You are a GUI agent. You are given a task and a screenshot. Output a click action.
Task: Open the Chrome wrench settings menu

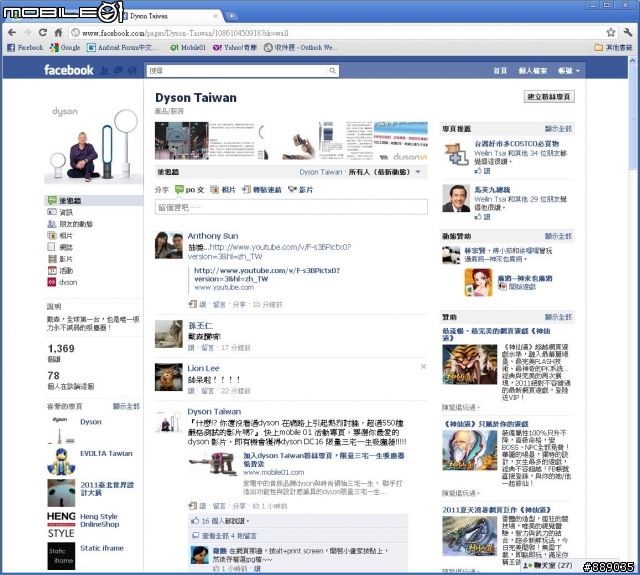pos(628,33)
